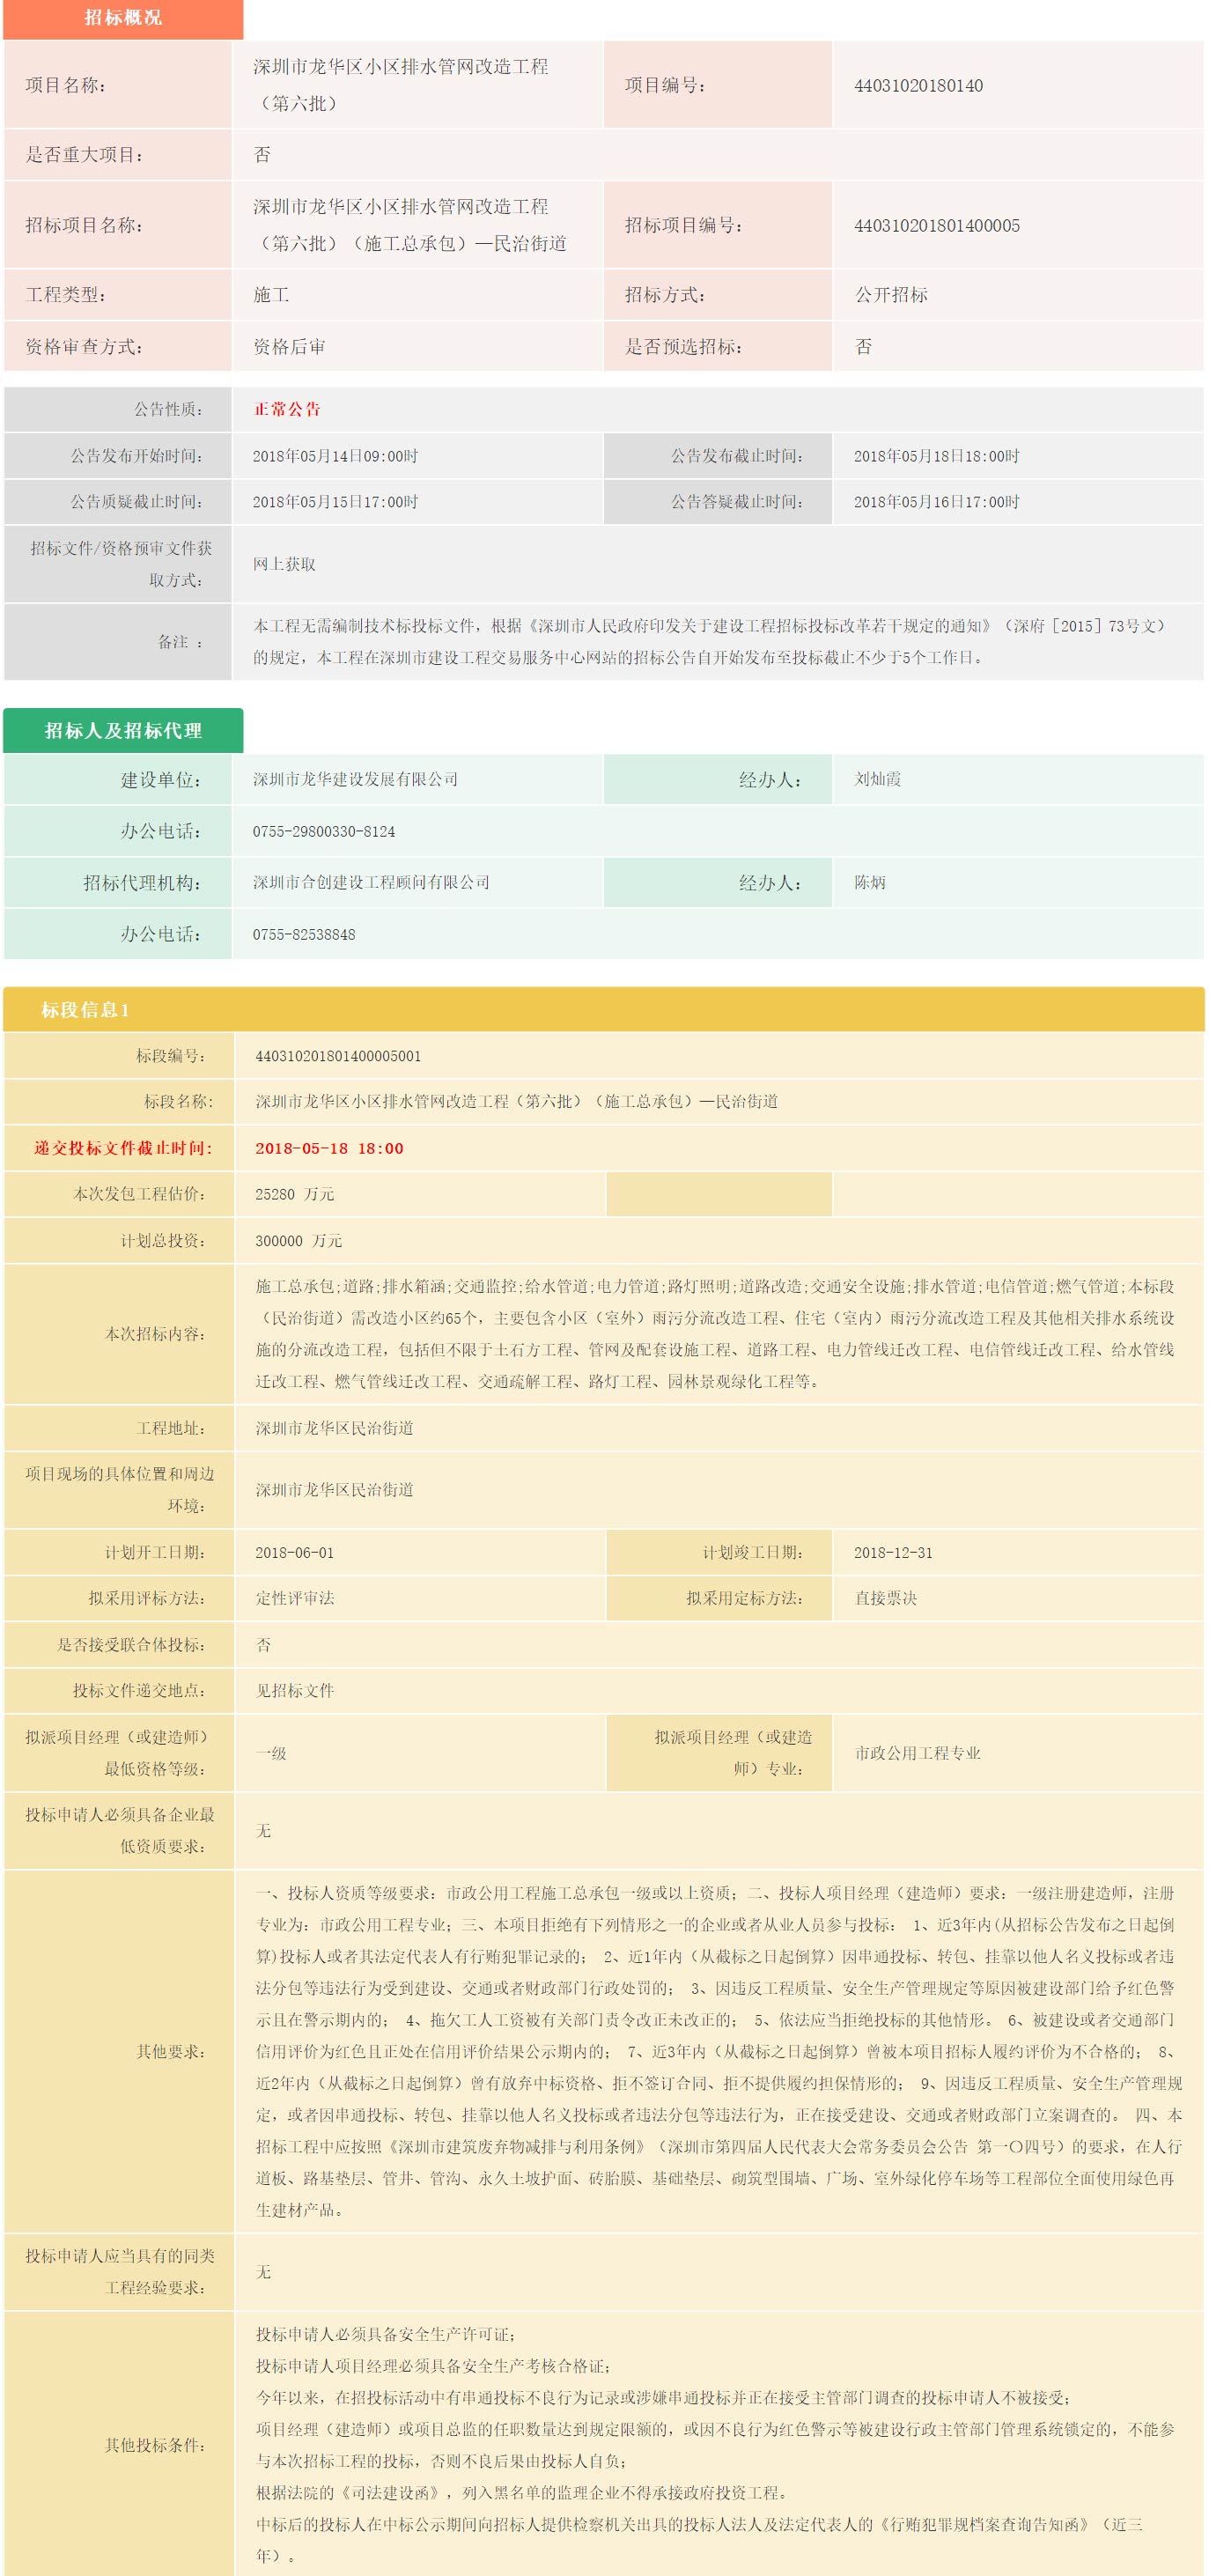Click the 工程地址 label

click(171, 1428)
